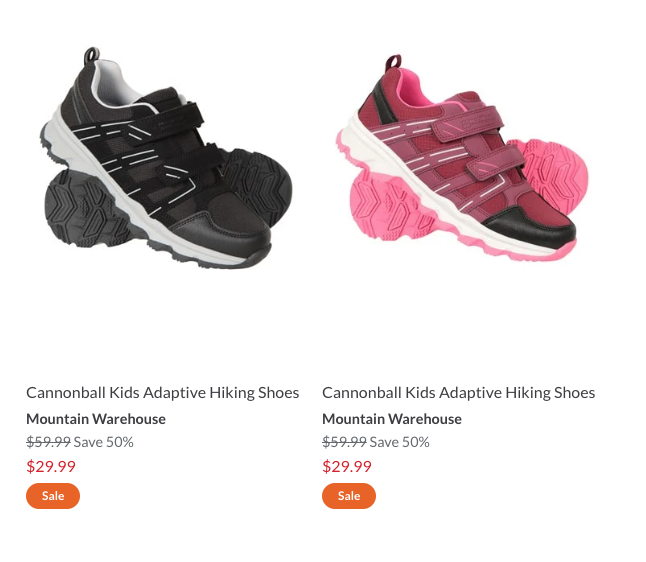646x562 pixels.
Task: Click the heel pull loop on the maroon shoe
Action: point(393,62)
